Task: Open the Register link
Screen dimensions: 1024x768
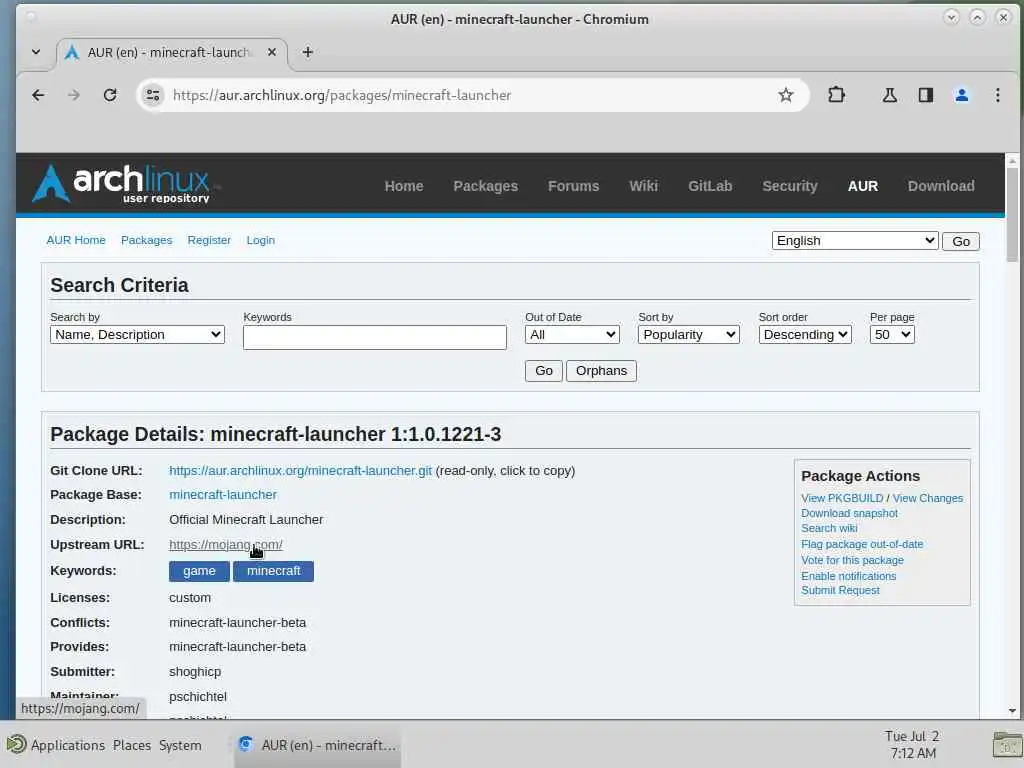Action: (209, 240)
